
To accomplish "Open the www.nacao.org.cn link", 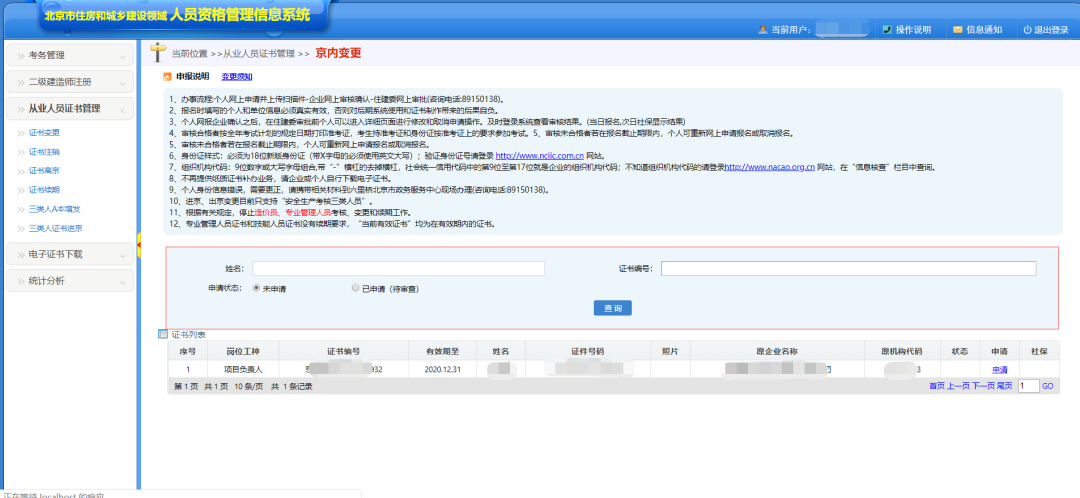I will 770,167.
